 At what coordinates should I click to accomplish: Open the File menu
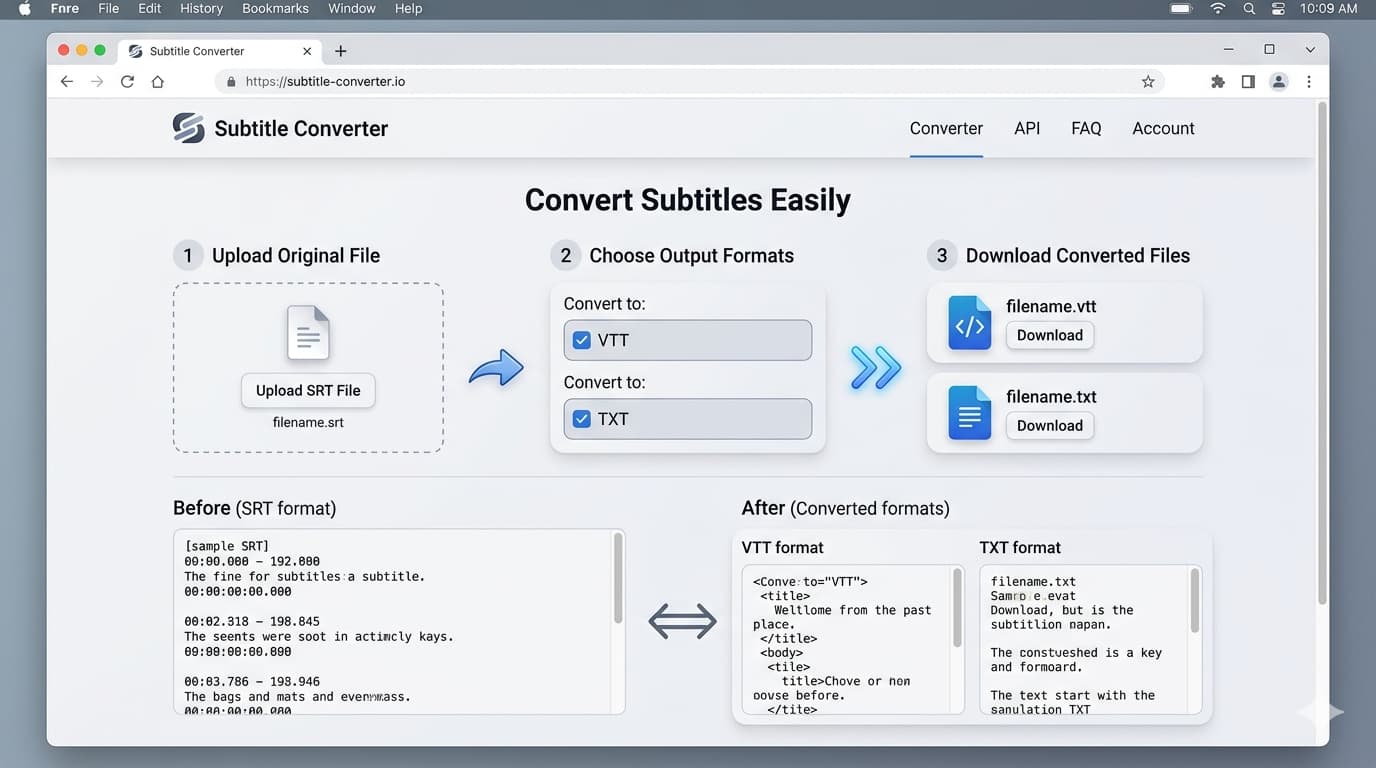(x=109, y=8)
